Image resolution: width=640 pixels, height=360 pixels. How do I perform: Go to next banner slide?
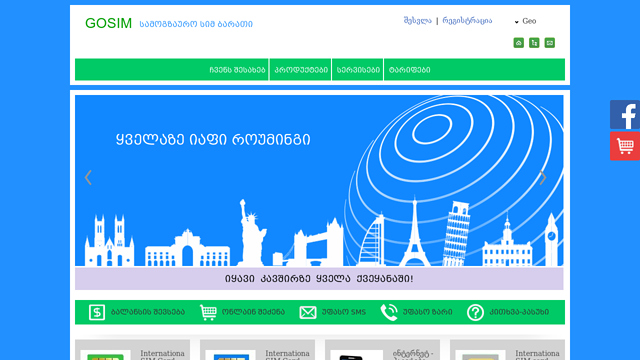click(543, 178)
